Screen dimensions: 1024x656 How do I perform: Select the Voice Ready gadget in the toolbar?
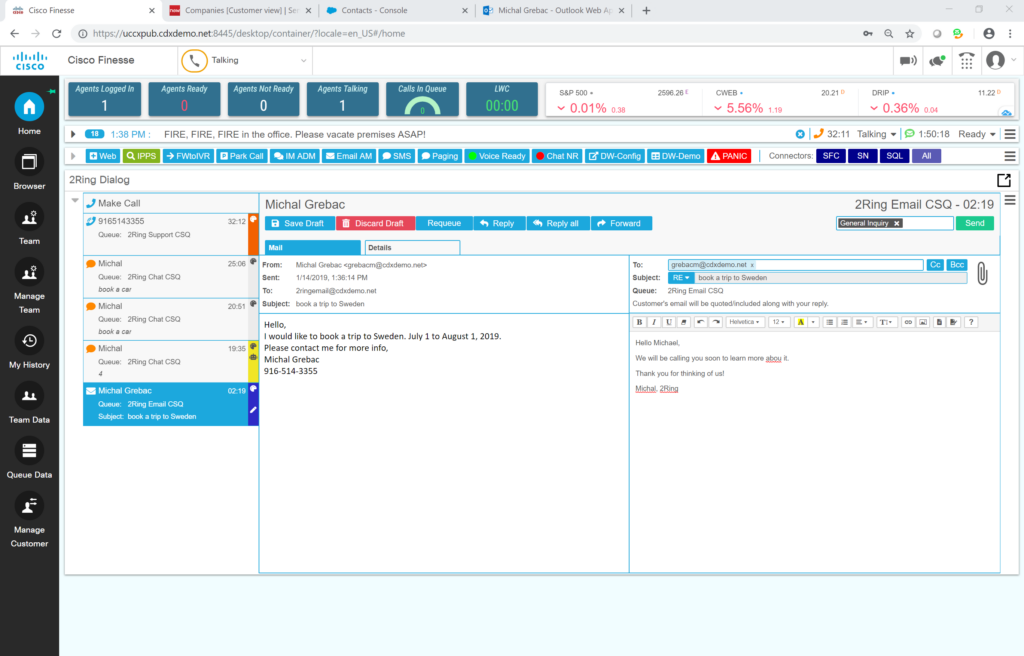pyautogui.click(x=496, y=155)
